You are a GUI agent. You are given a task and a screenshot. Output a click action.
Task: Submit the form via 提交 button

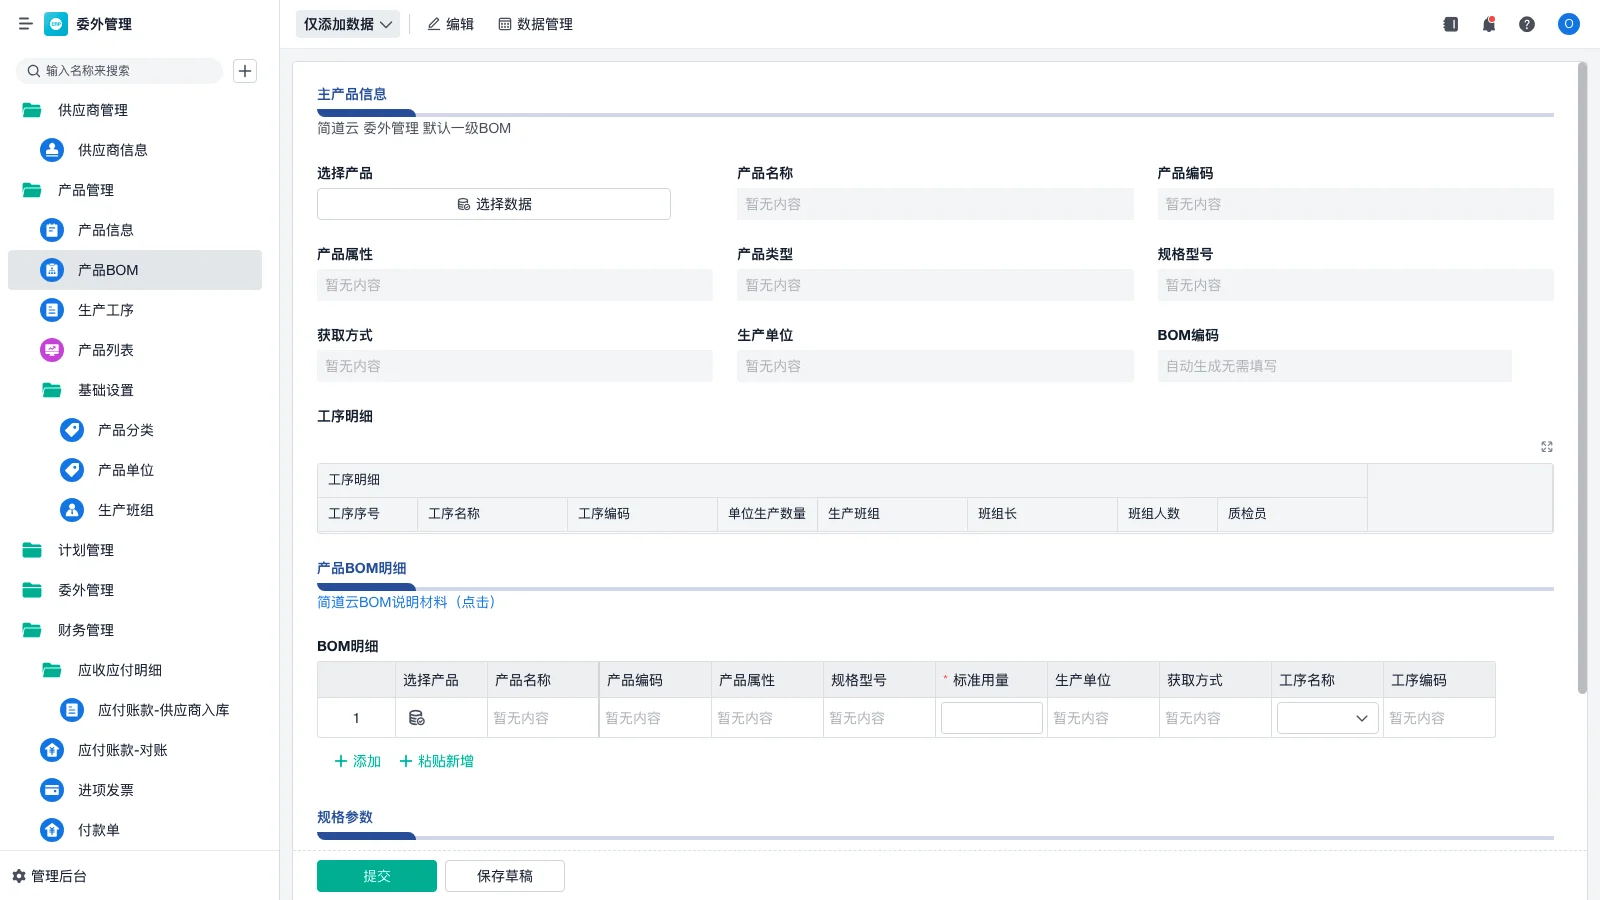click(377, 875)
